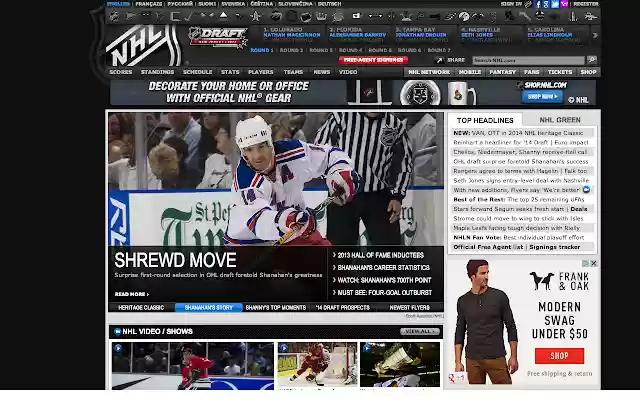The height and width of the screenshot is (400, 640).
Task: Open News menu
Action: coord(322,72)
